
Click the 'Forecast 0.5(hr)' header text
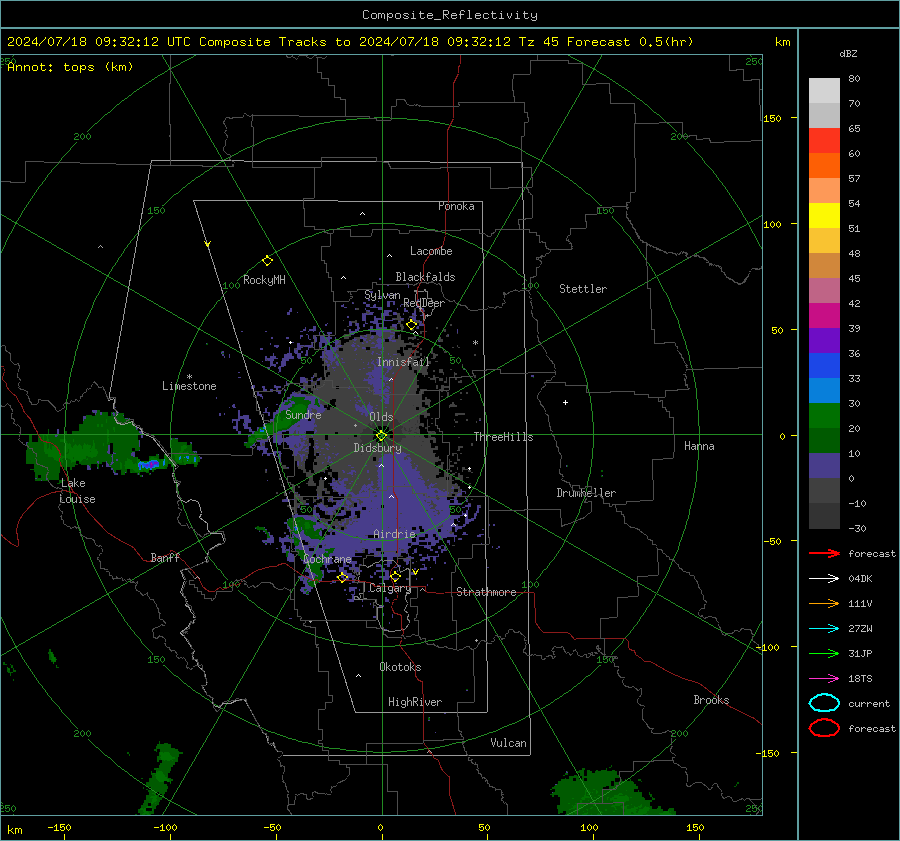(x=630, y=42)
